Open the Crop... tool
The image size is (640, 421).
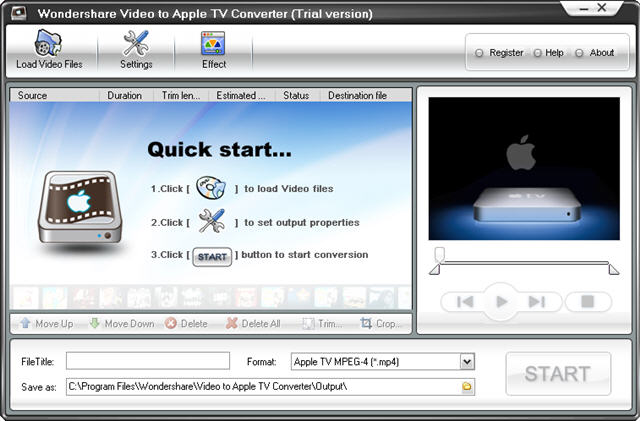tap(380, 324)
